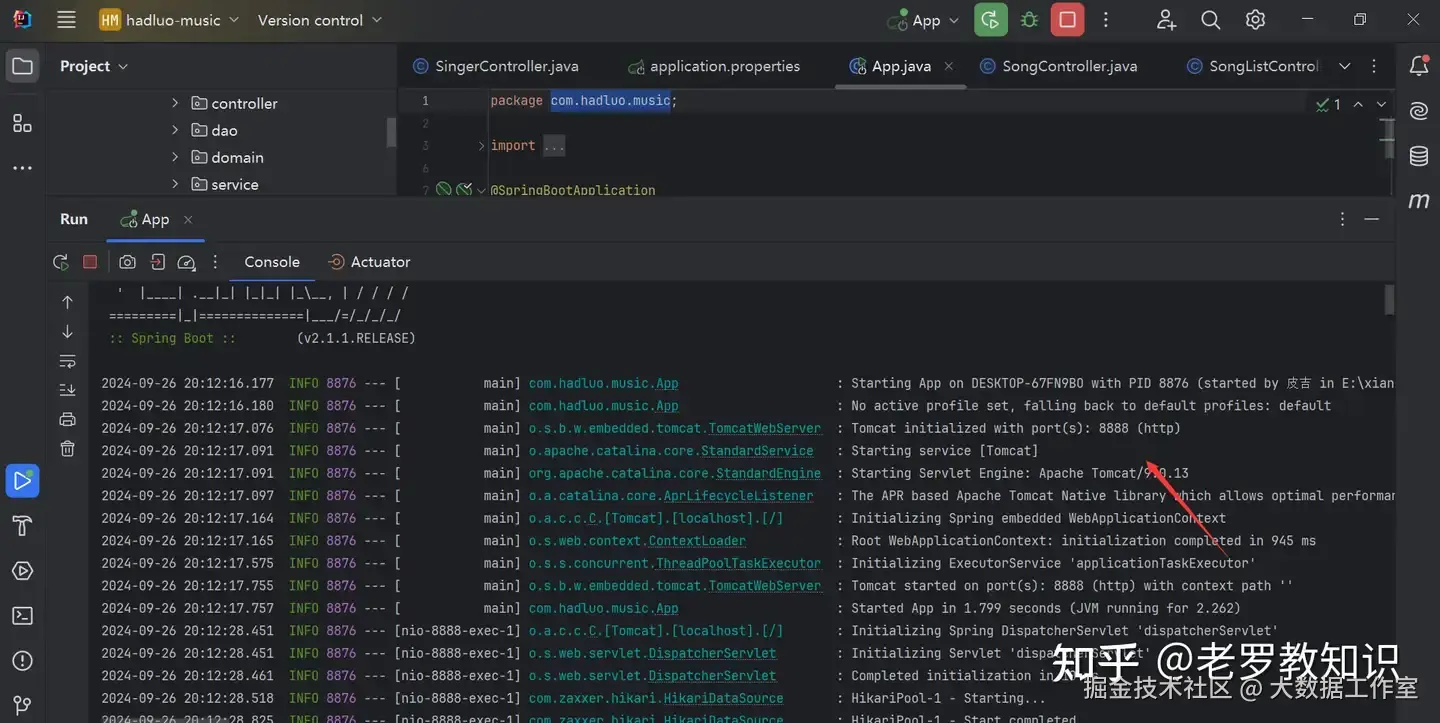Switch to application.properties tab
Image resolution: width=1440 pixels, height=723 pixels.
(x=714, y=66)
